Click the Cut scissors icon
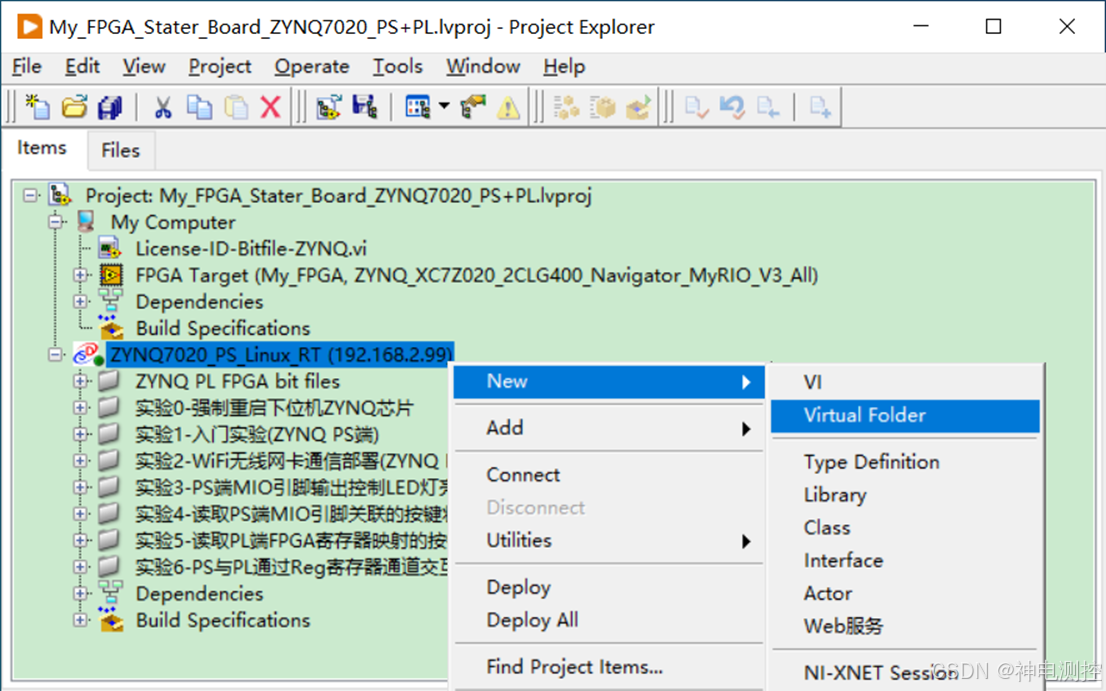This screenshot has height=691, width=1106. tap(163, 107)
